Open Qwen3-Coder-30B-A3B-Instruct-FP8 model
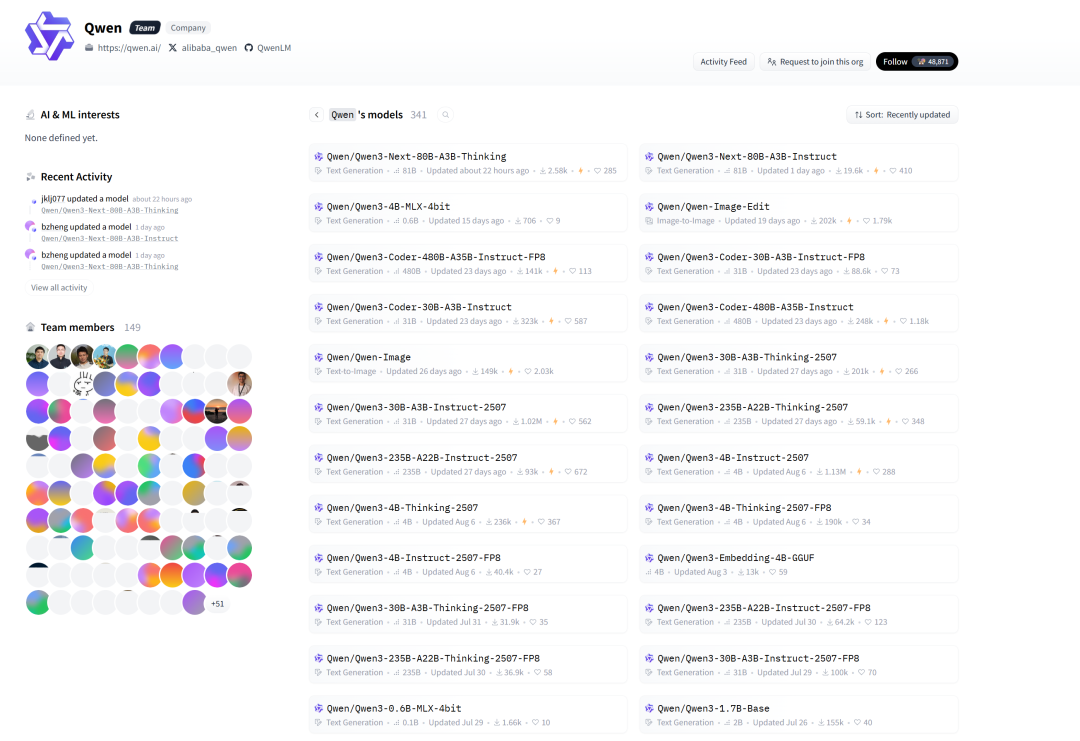Screen dimensions: 1080x741 (x=799, y=263)
